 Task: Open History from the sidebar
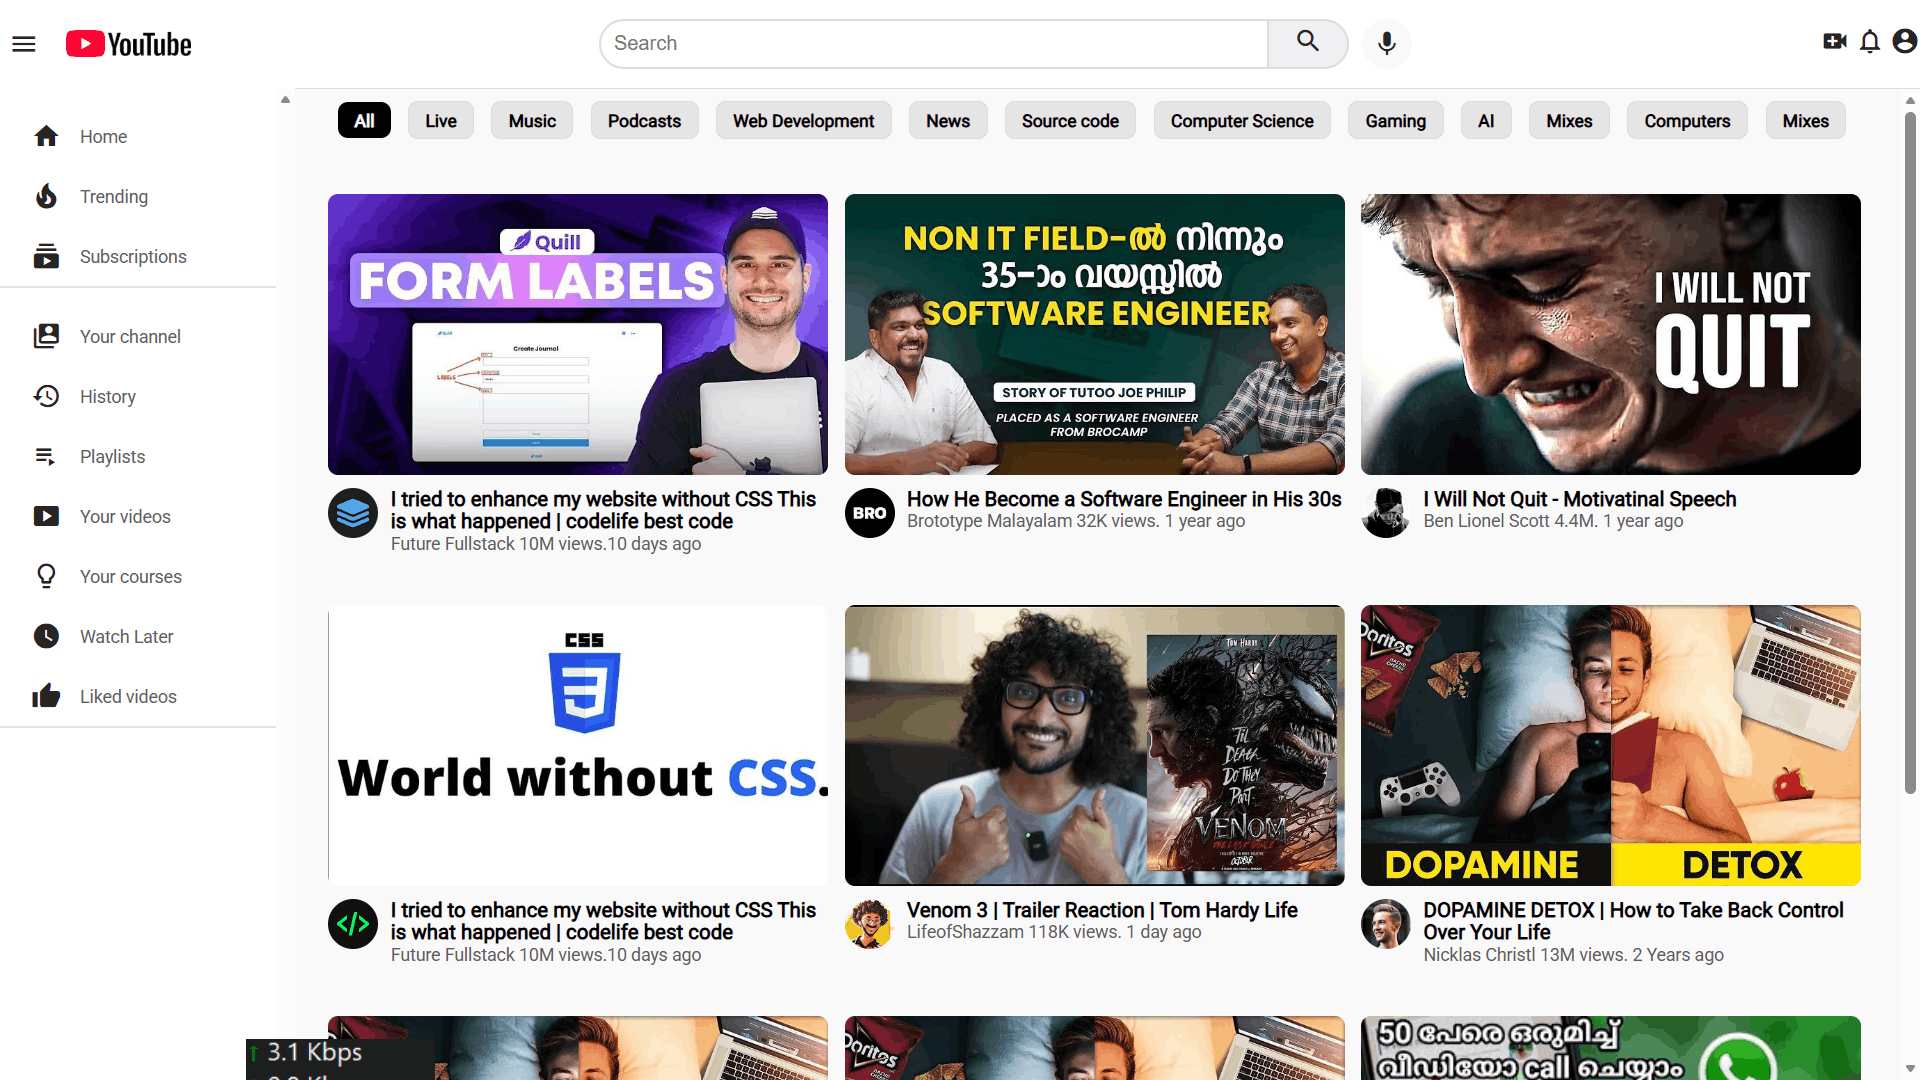[107, 397]
